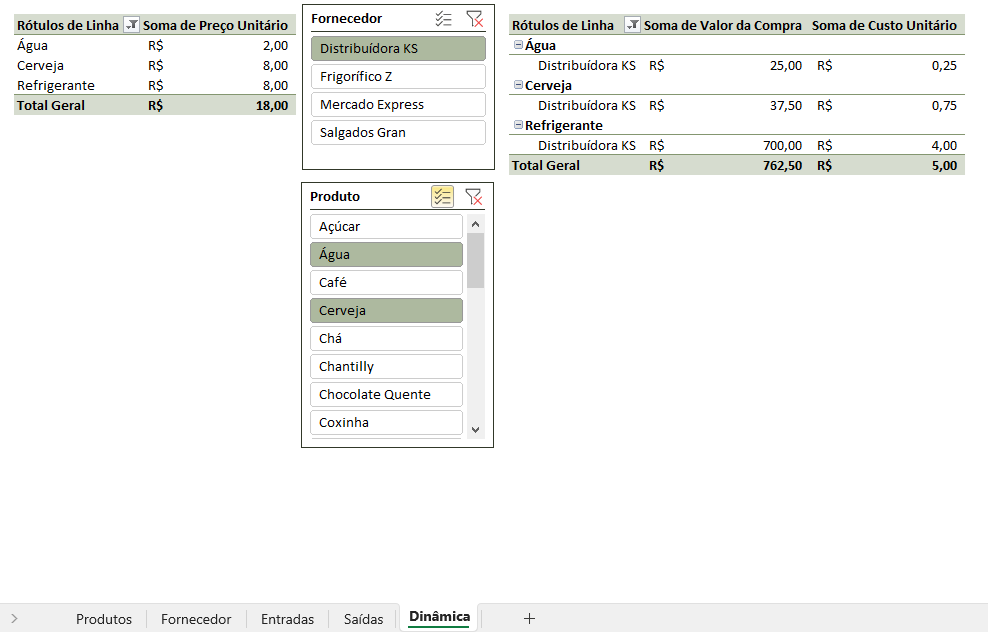Open the Saídas sheet tab
988x632 pixels.
pos(364,619)
